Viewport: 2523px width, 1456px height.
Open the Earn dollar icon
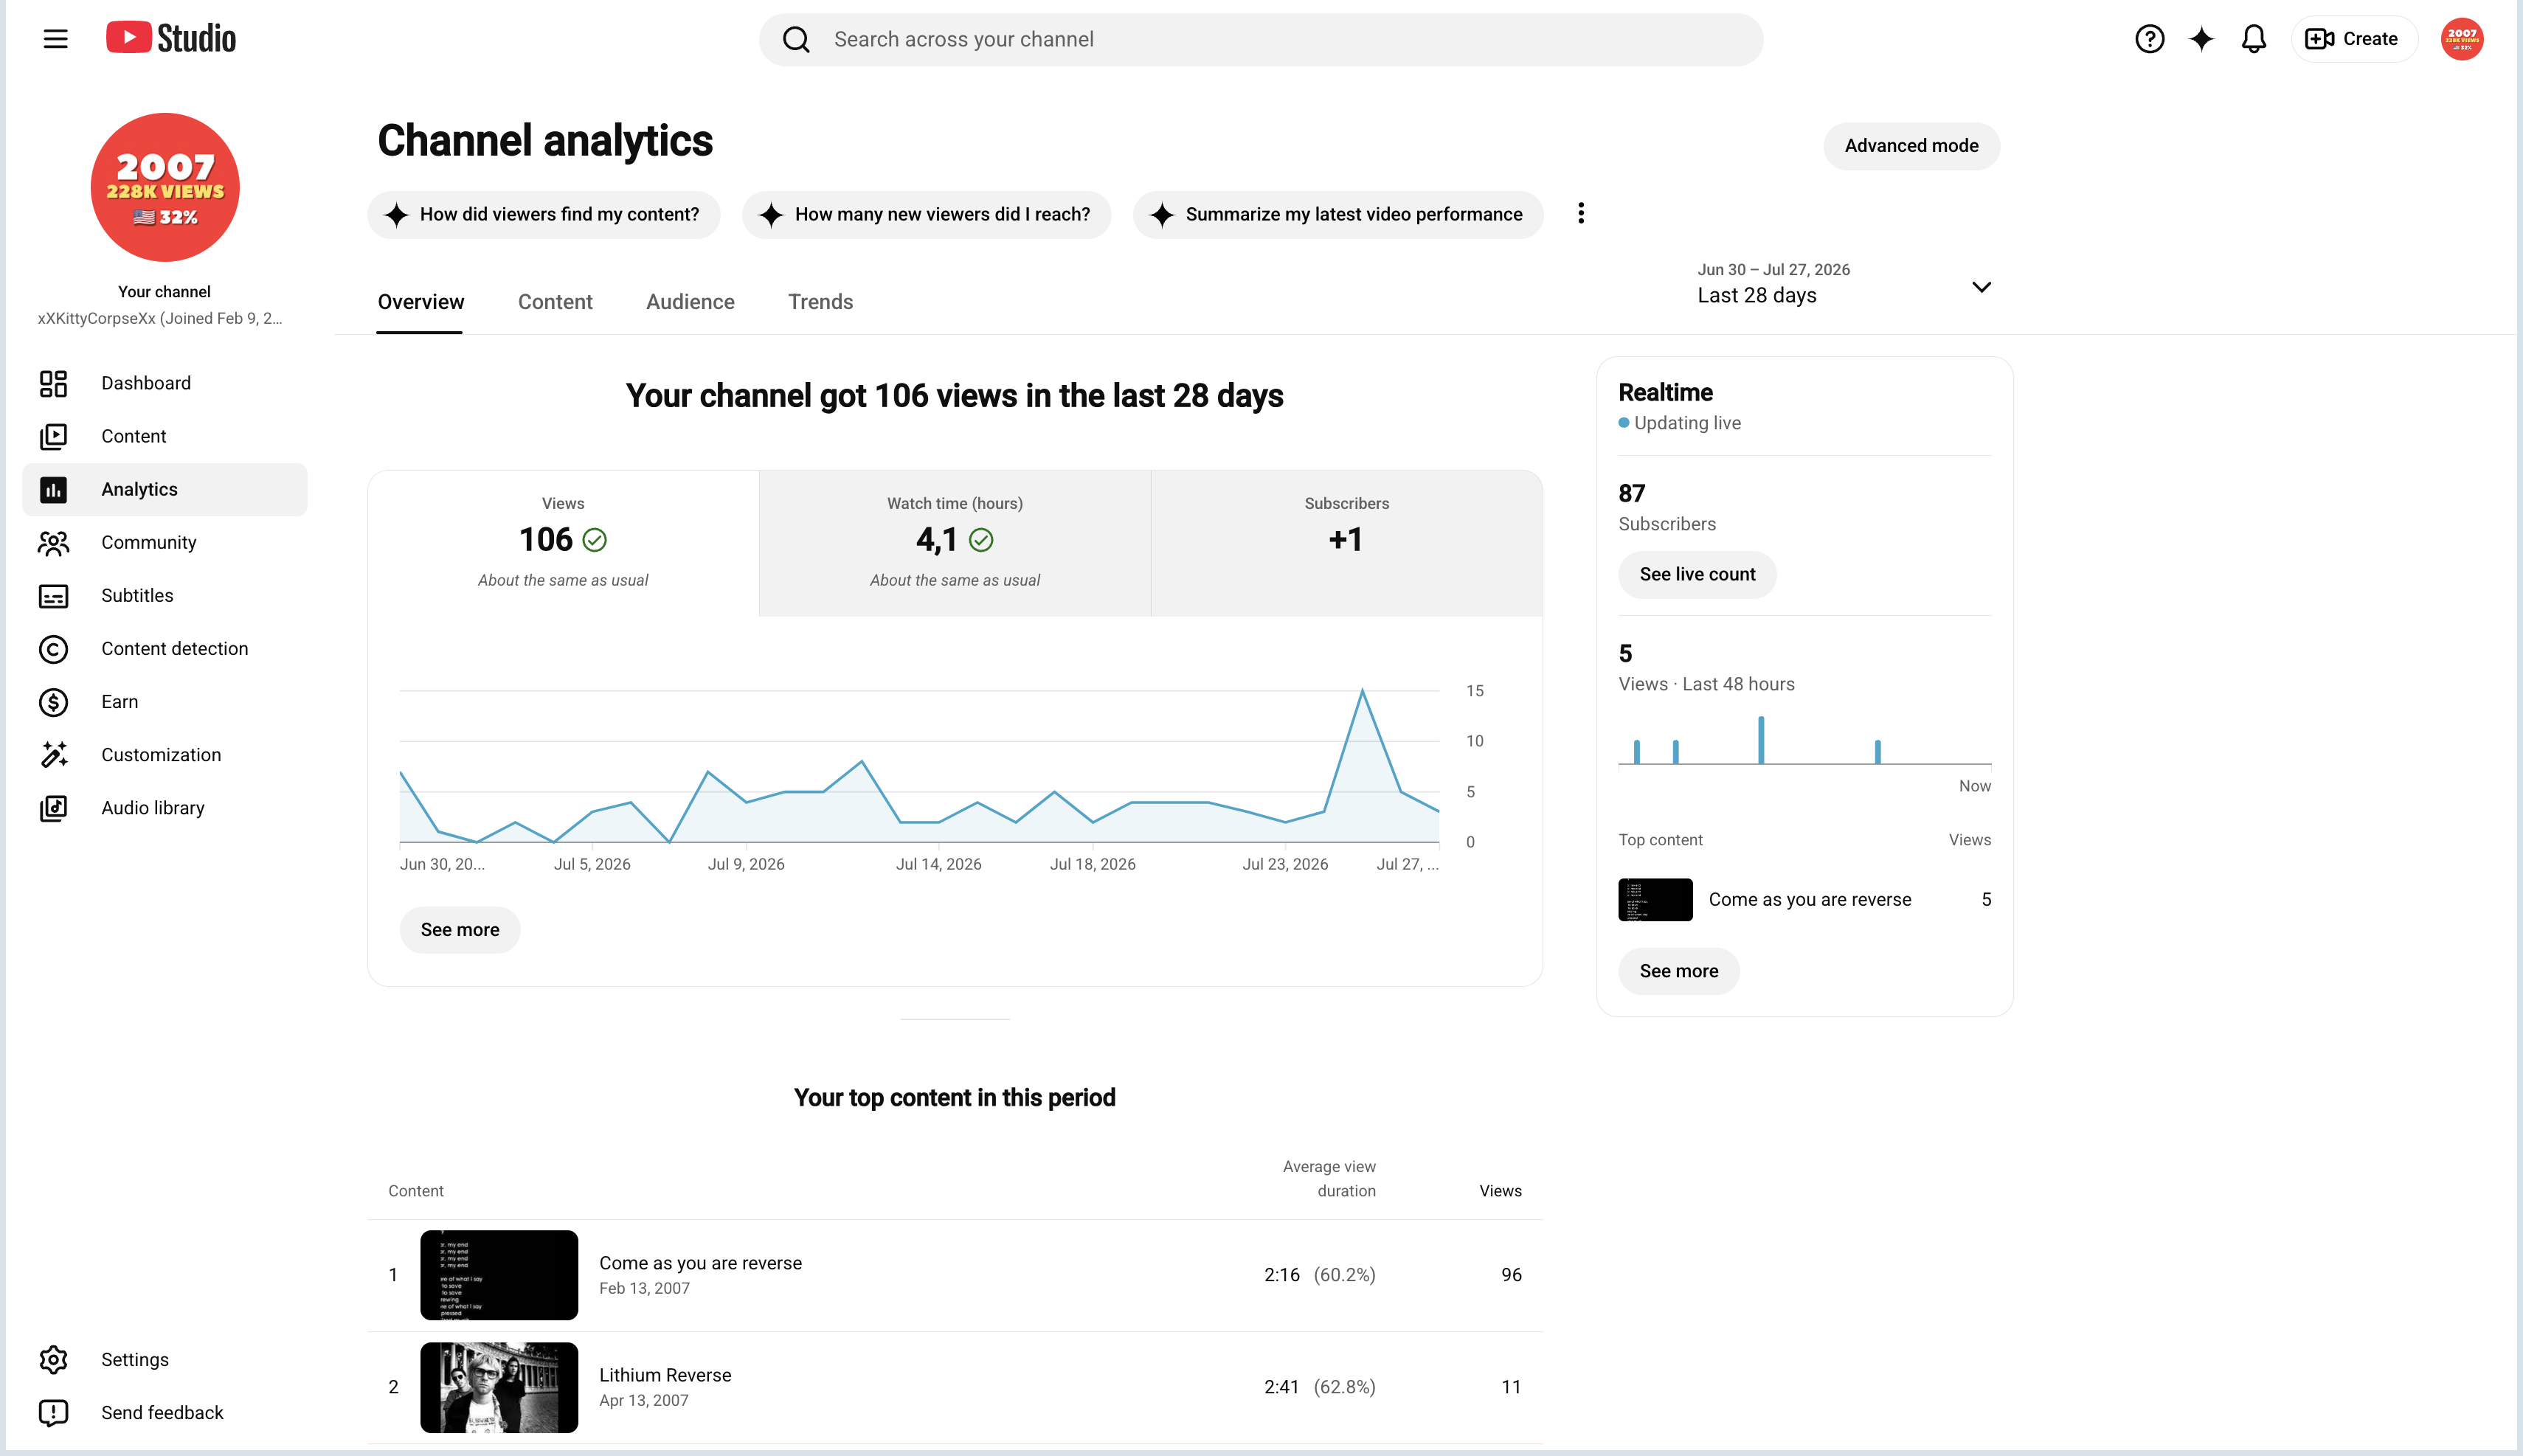(53, 702)
